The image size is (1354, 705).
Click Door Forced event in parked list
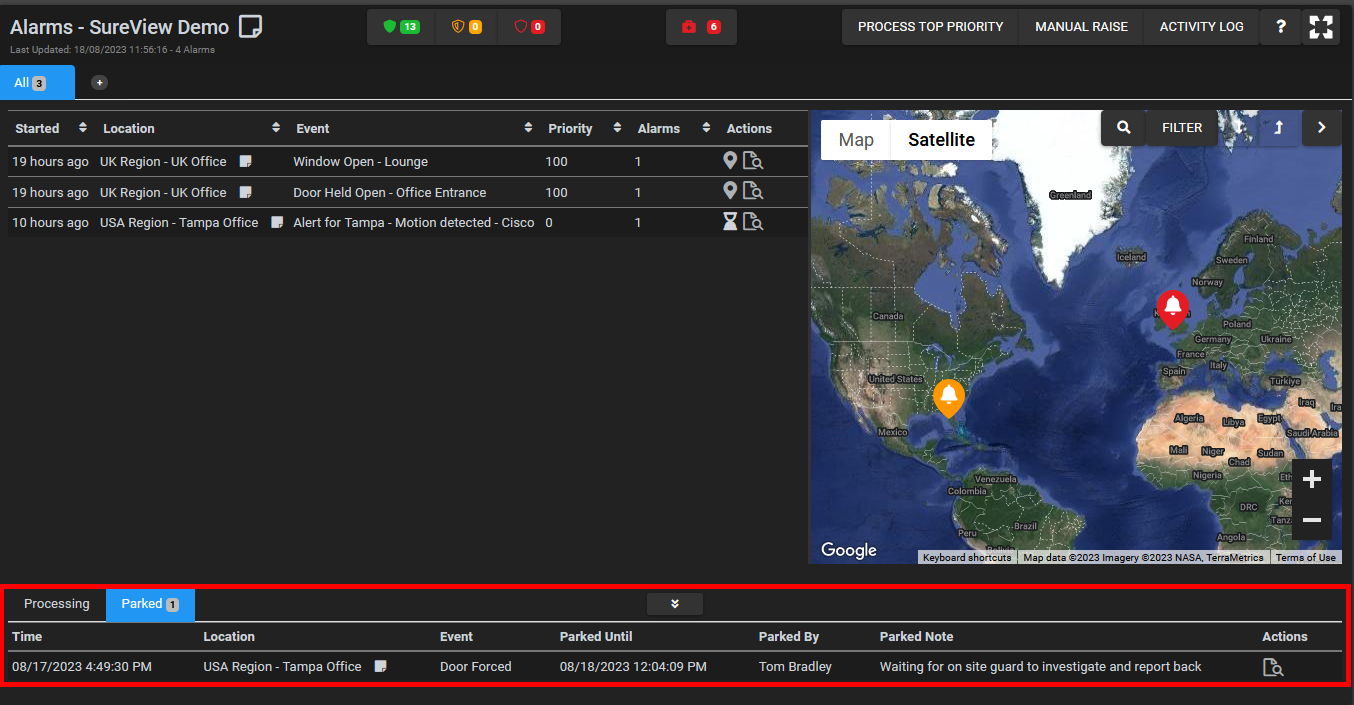[x=475, y=667]
